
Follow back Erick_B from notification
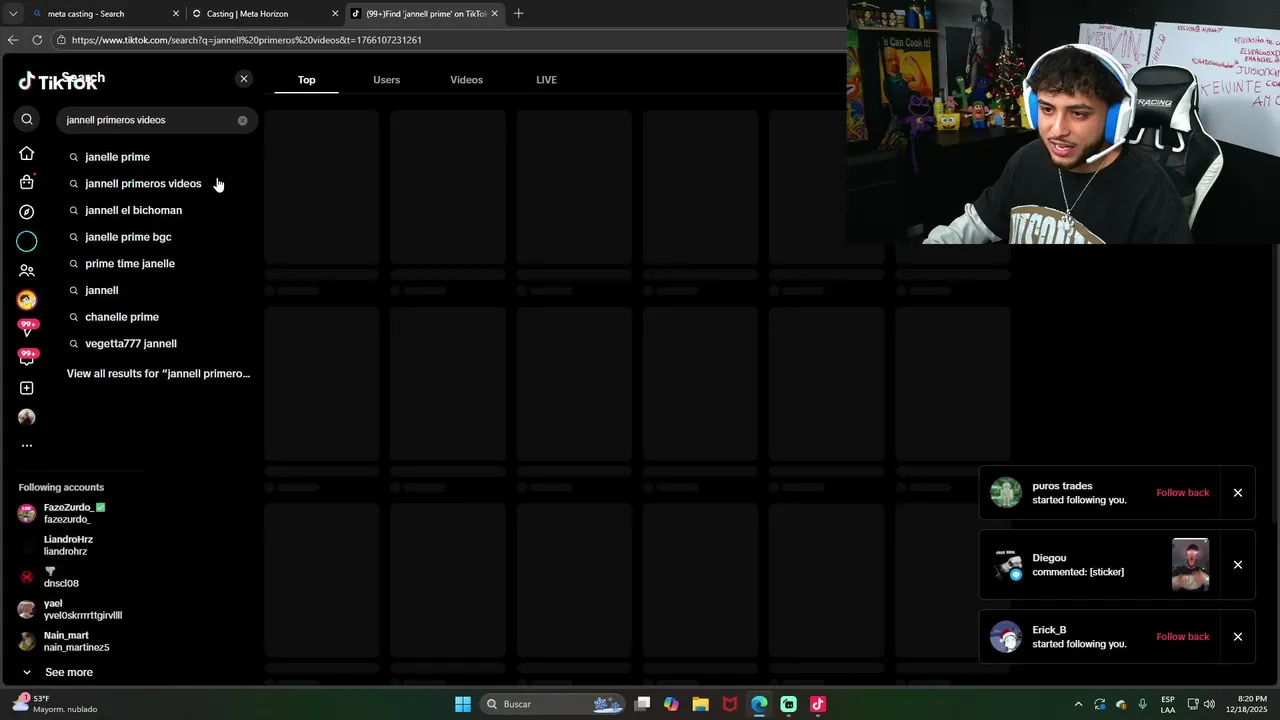point(1182,637)
